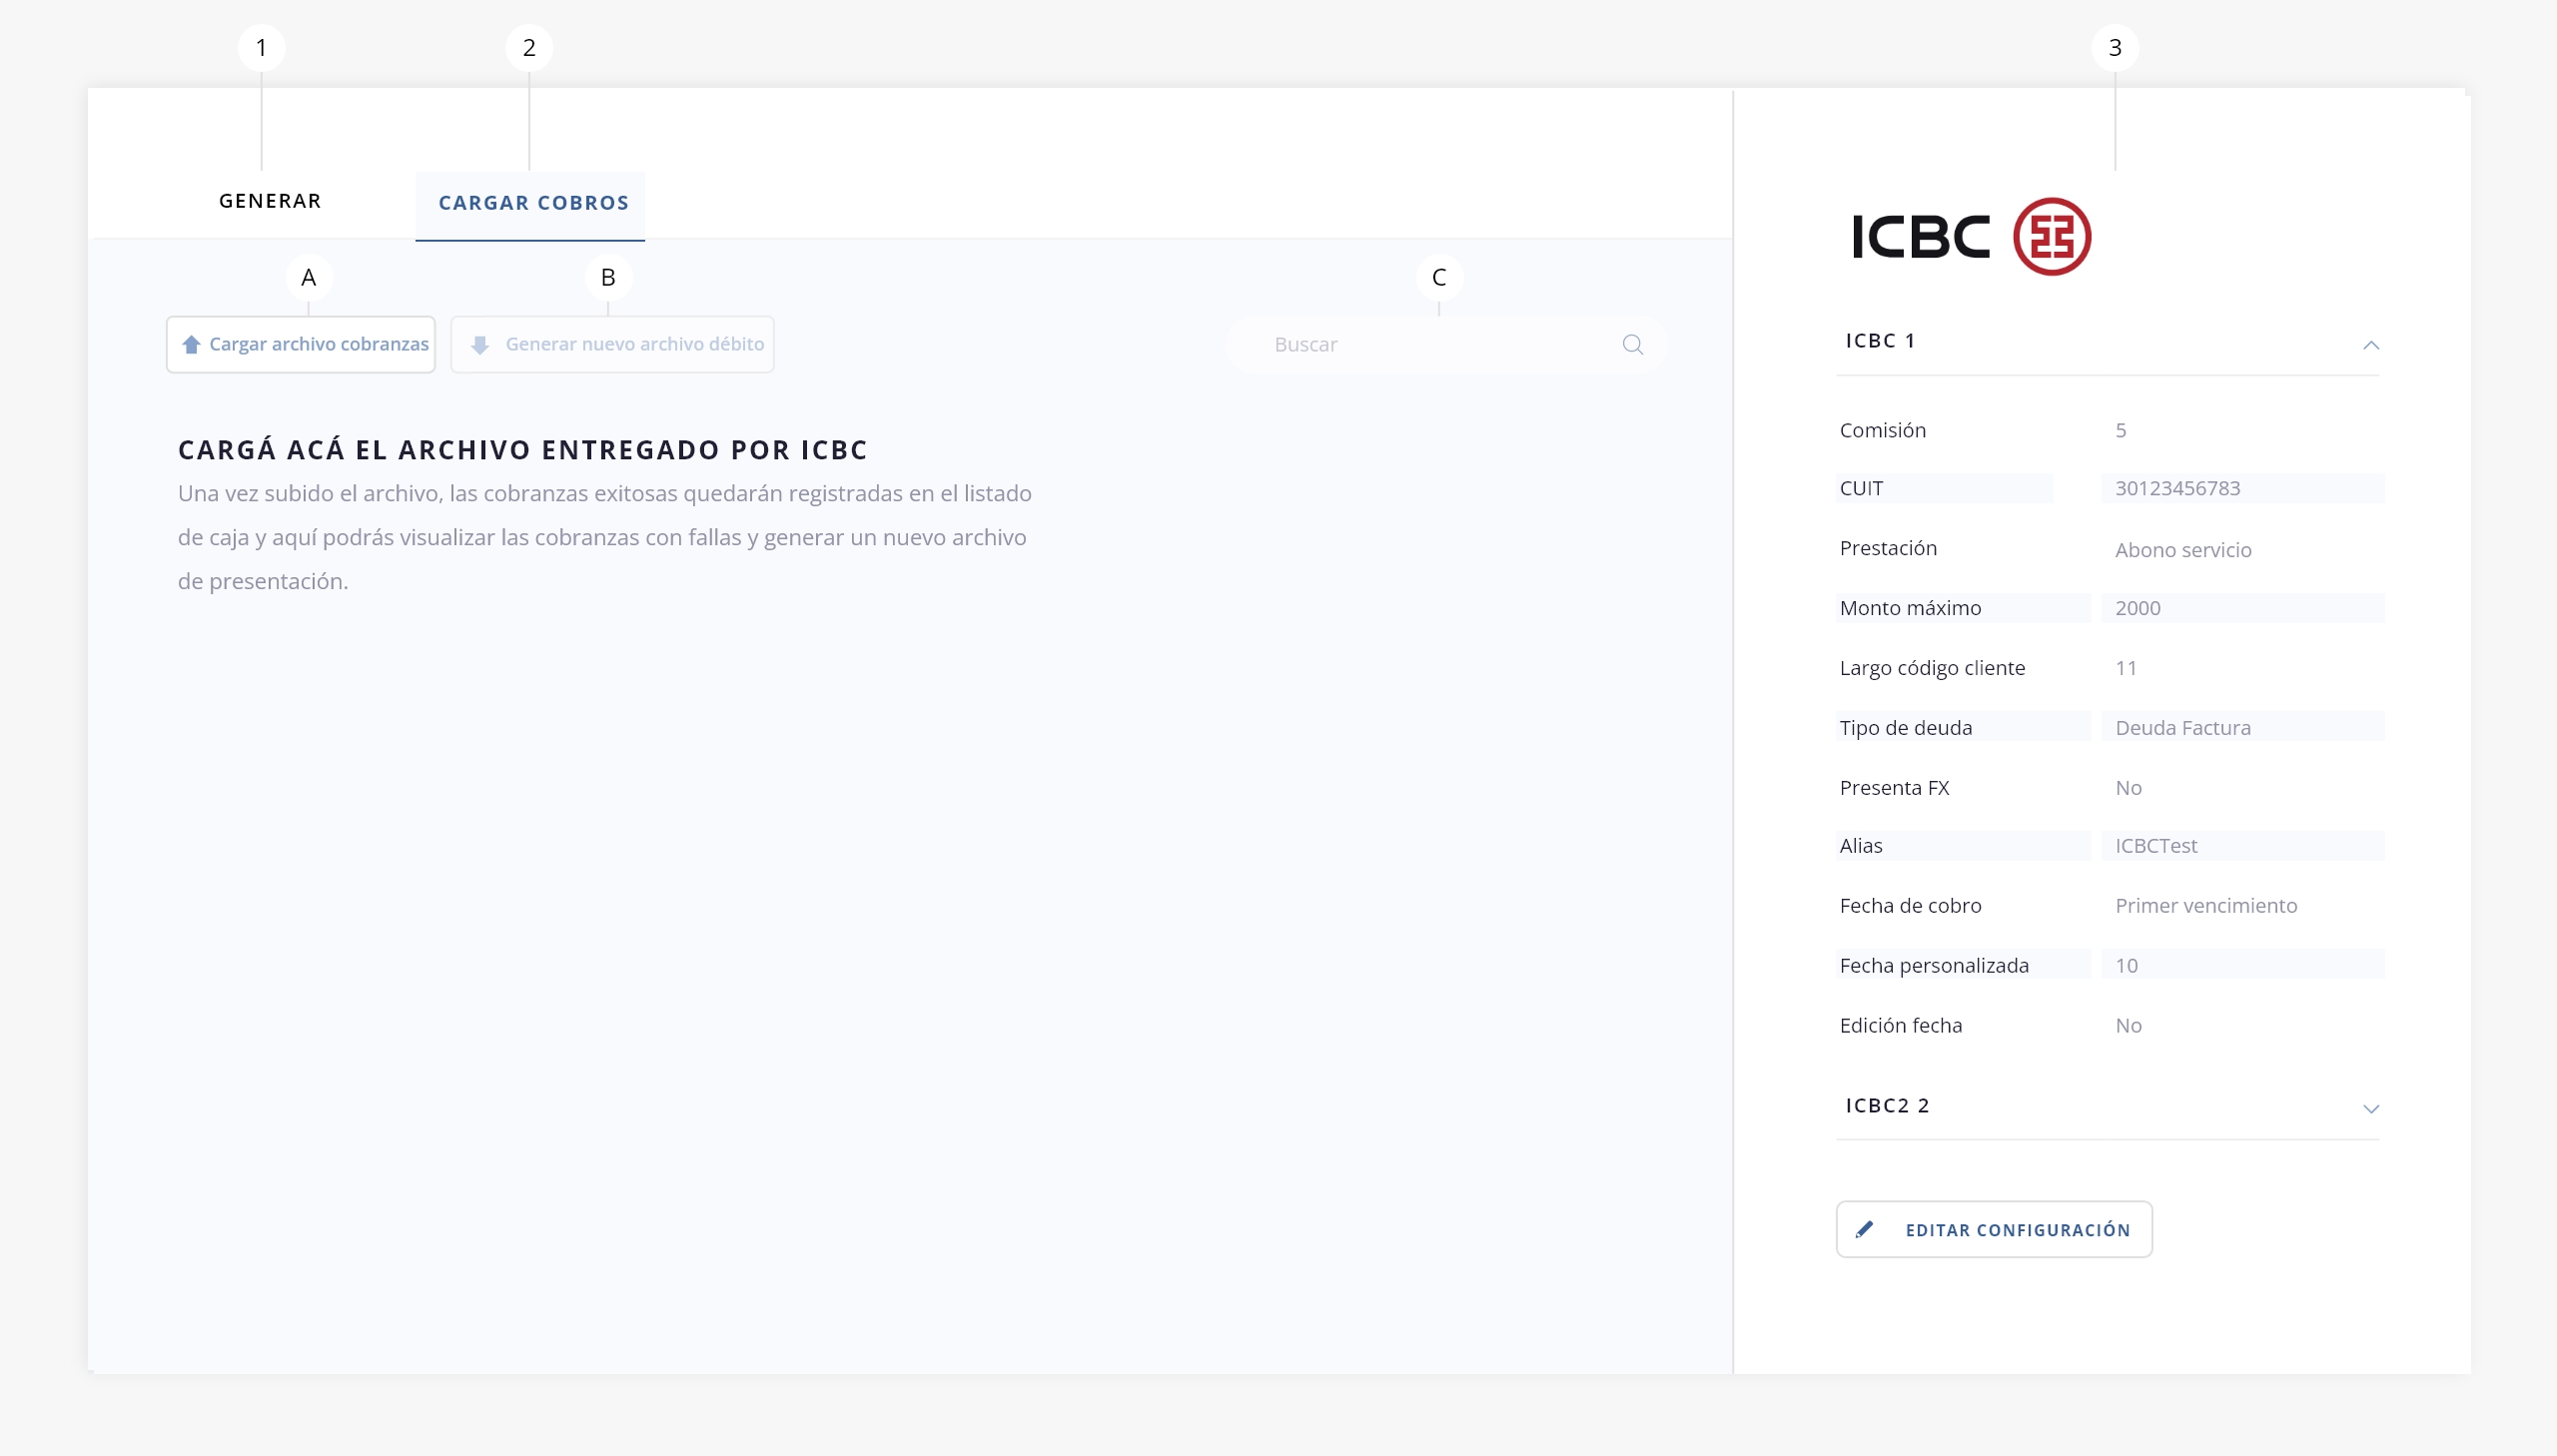Click the Edición fecha value No
Screen dimensions: 2557x1456
pyautogui.click(x=2128, y=1026)
